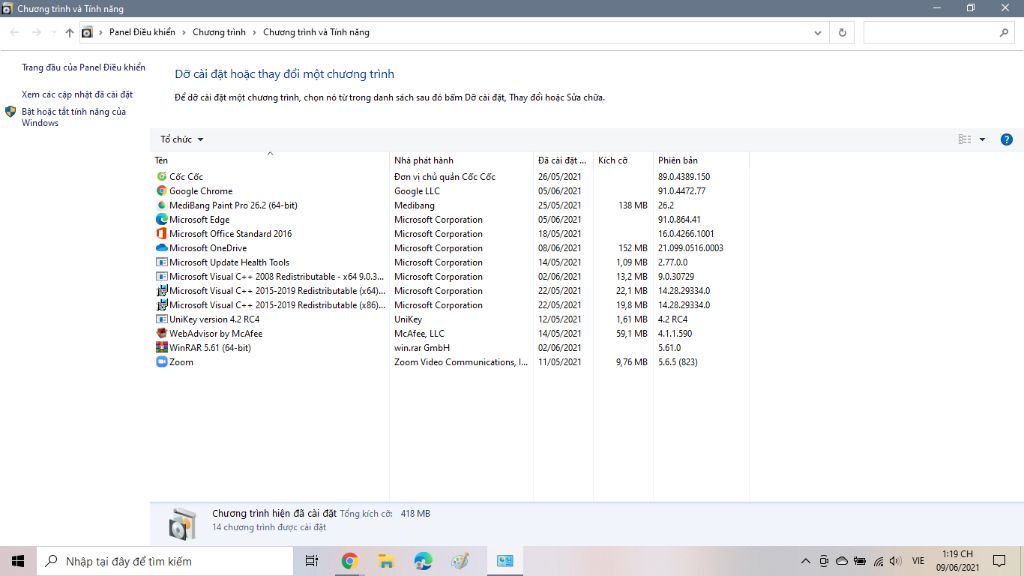Click the Visual C++ 2015-2019 (x86) icon
The image size is (1024, 576).
coord(161,305)
